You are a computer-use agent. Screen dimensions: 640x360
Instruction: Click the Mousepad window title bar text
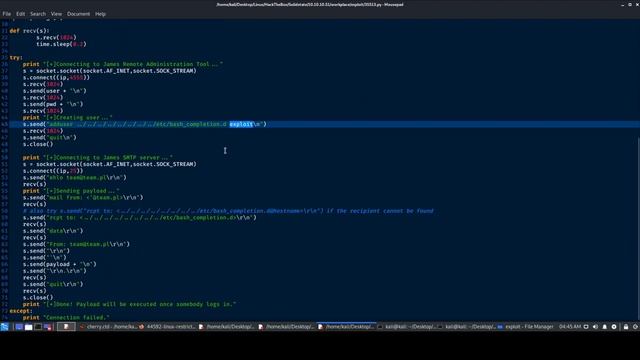click(x=310, y=4)
